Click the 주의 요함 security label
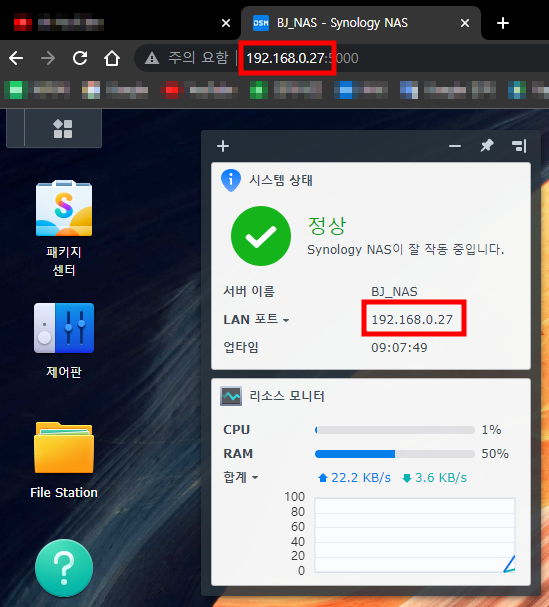Image resolution: width=549 pixels, height=607 pixels. coord(198,58)
